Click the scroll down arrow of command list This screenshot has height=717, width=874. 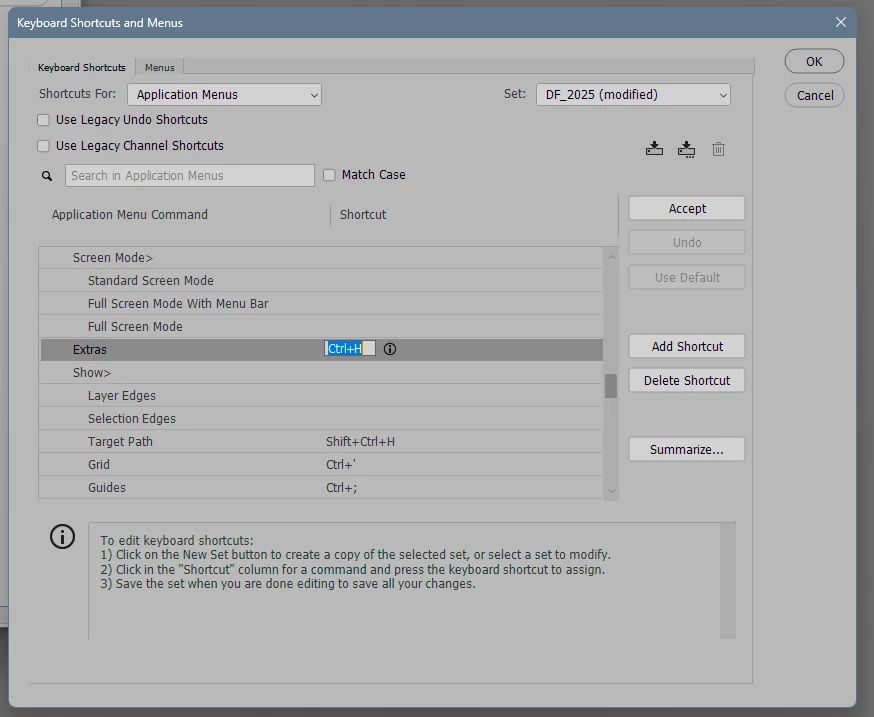tap(611, 491)
